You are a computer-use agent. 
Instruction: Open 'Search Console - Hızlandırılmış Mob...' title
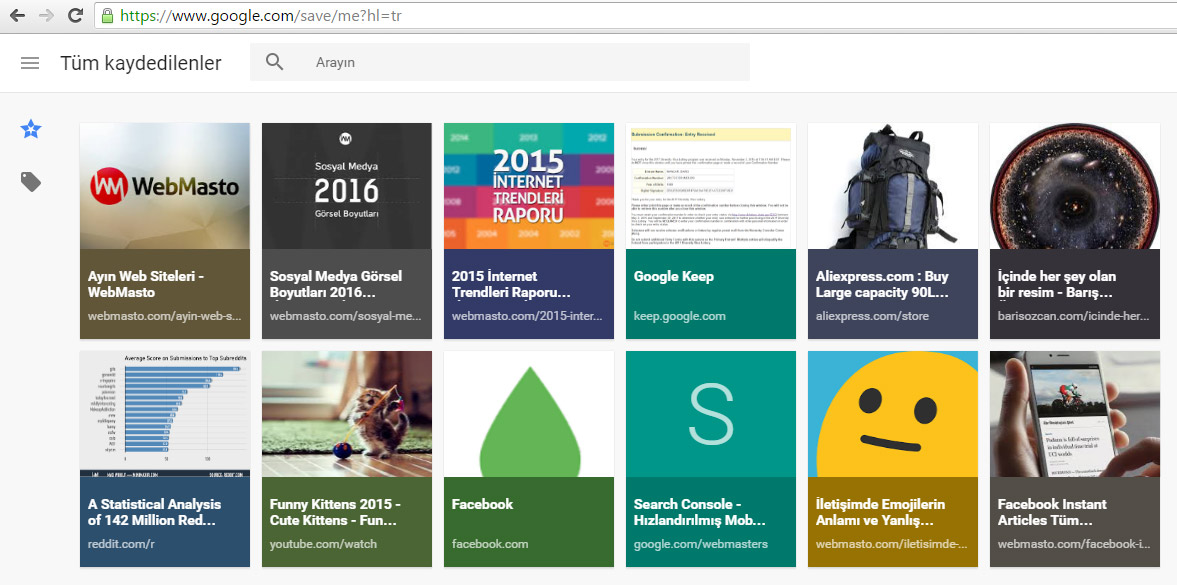(700, 512)
